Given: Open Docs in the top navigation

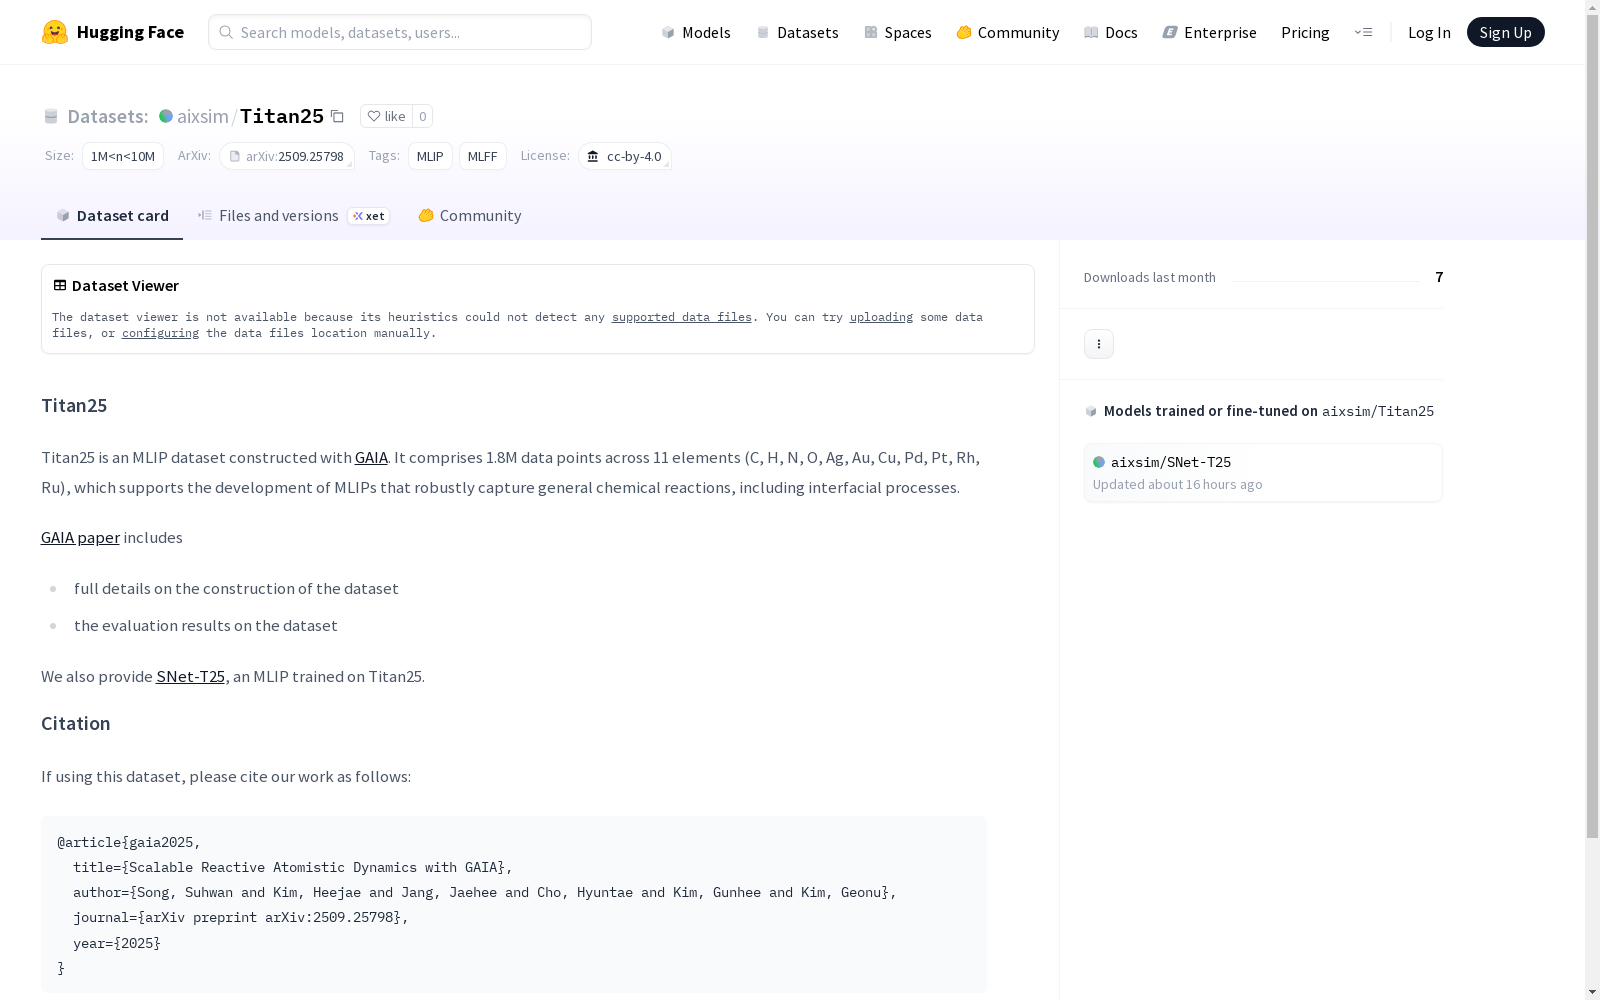Looking at the screenshot, I should pos(1111,32).
